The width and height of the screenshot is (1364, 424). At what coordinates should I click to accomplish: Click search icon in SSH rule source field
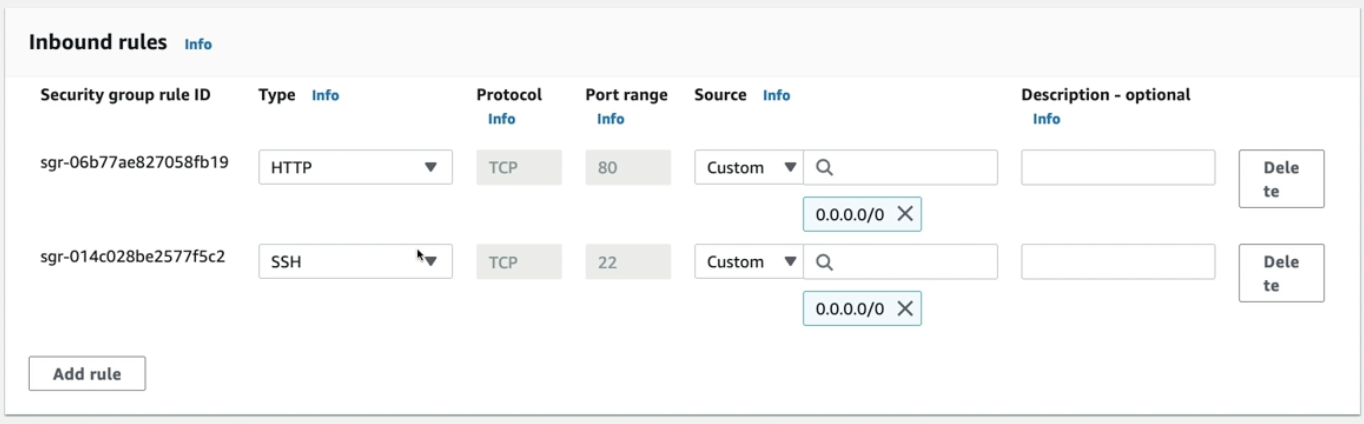coord(825,262)
